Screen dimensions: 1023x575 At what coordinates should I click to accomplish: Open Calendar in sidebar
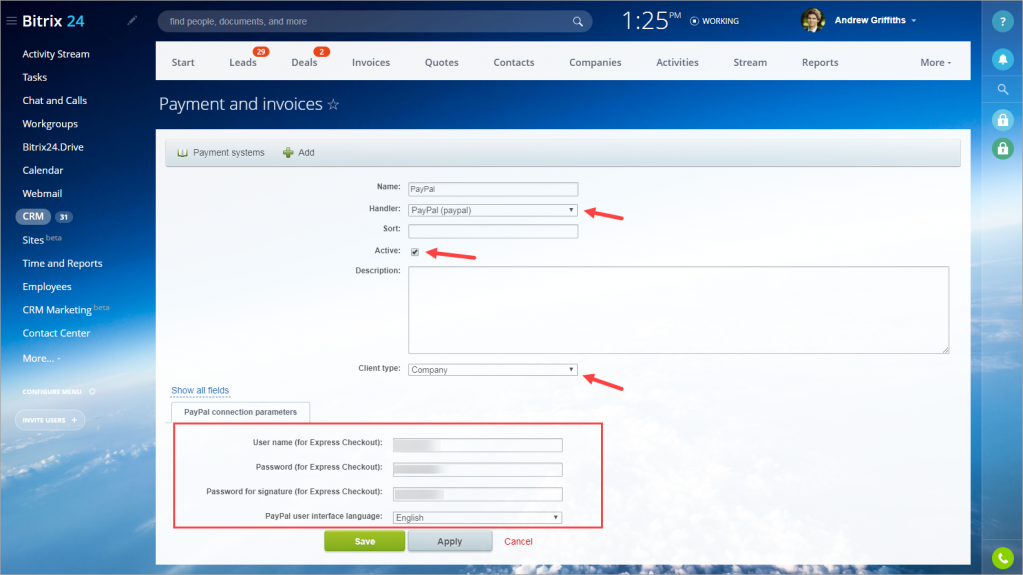pyautogui.click(x=42, y=170)
